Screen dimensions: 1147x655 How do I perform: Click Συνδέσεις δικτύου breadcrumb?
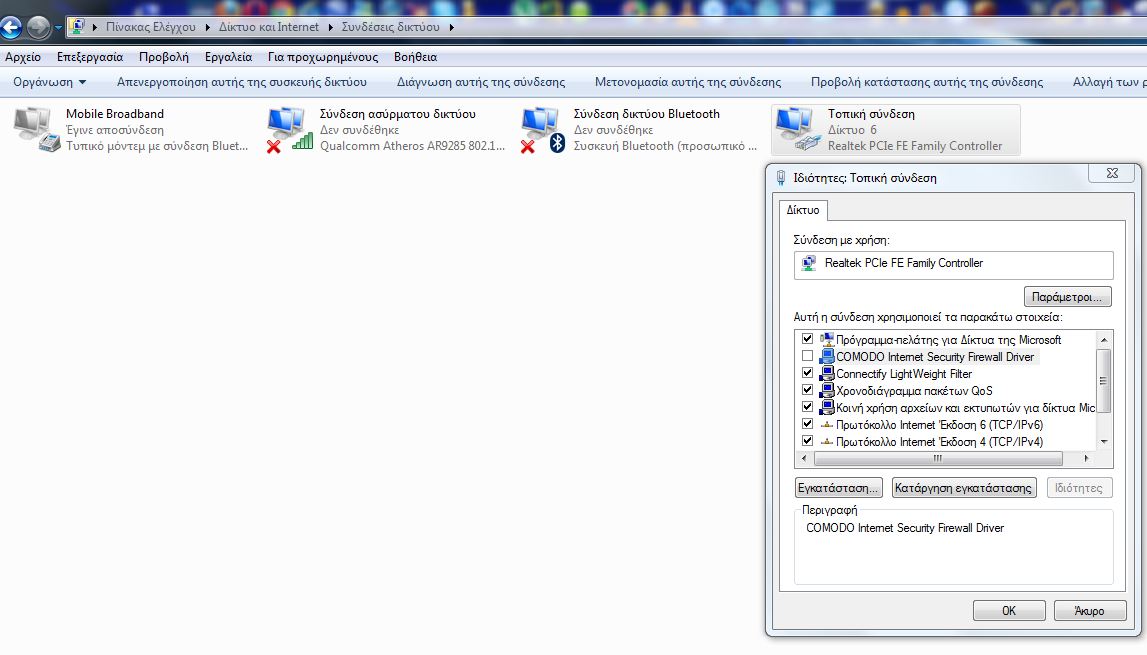pyautogui.click(x=391, y=27)
